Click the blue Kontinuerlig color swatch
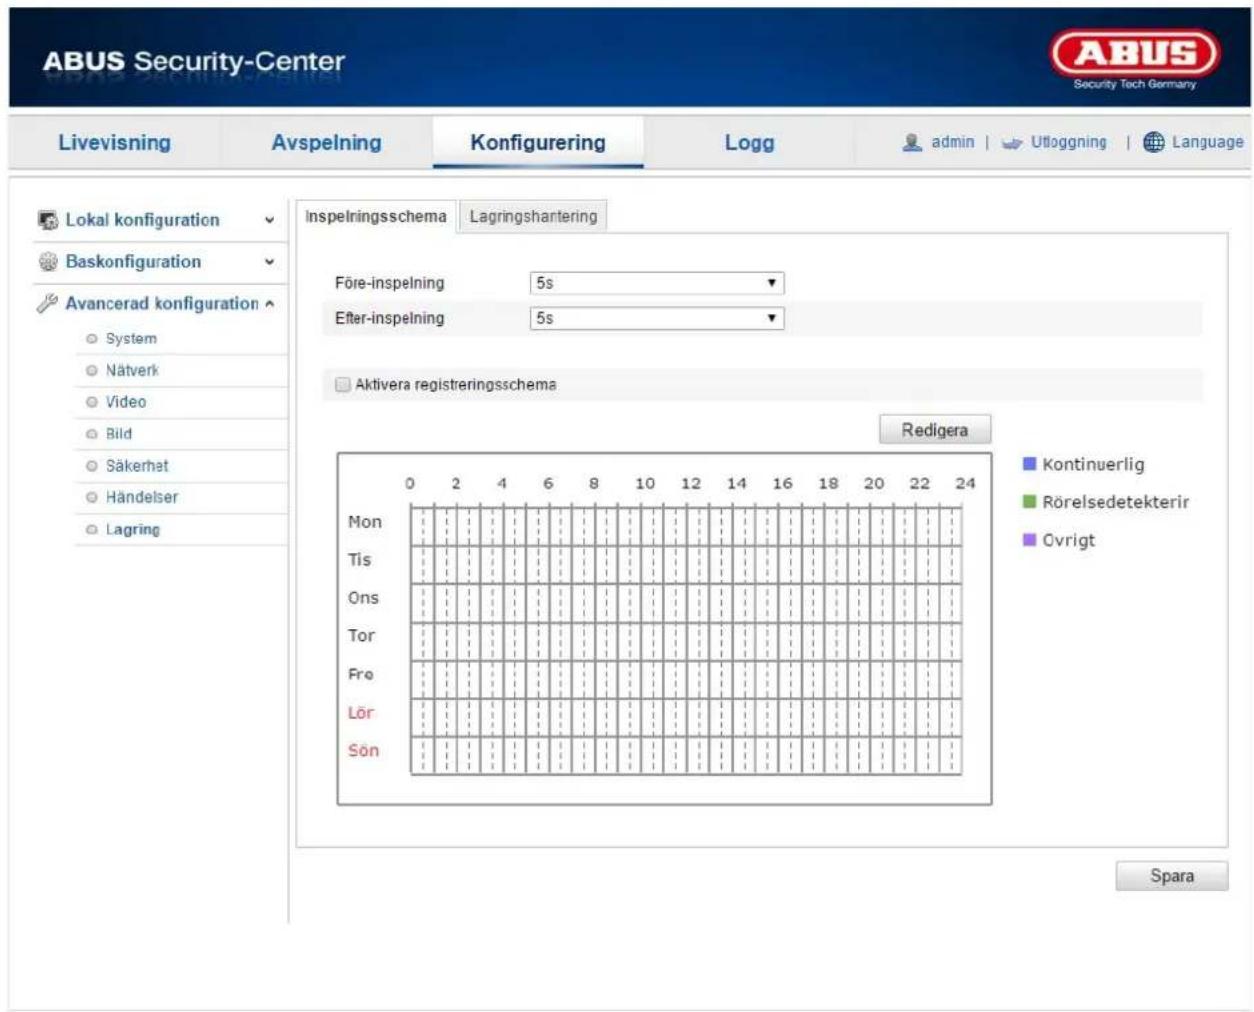 (1029, 464)
